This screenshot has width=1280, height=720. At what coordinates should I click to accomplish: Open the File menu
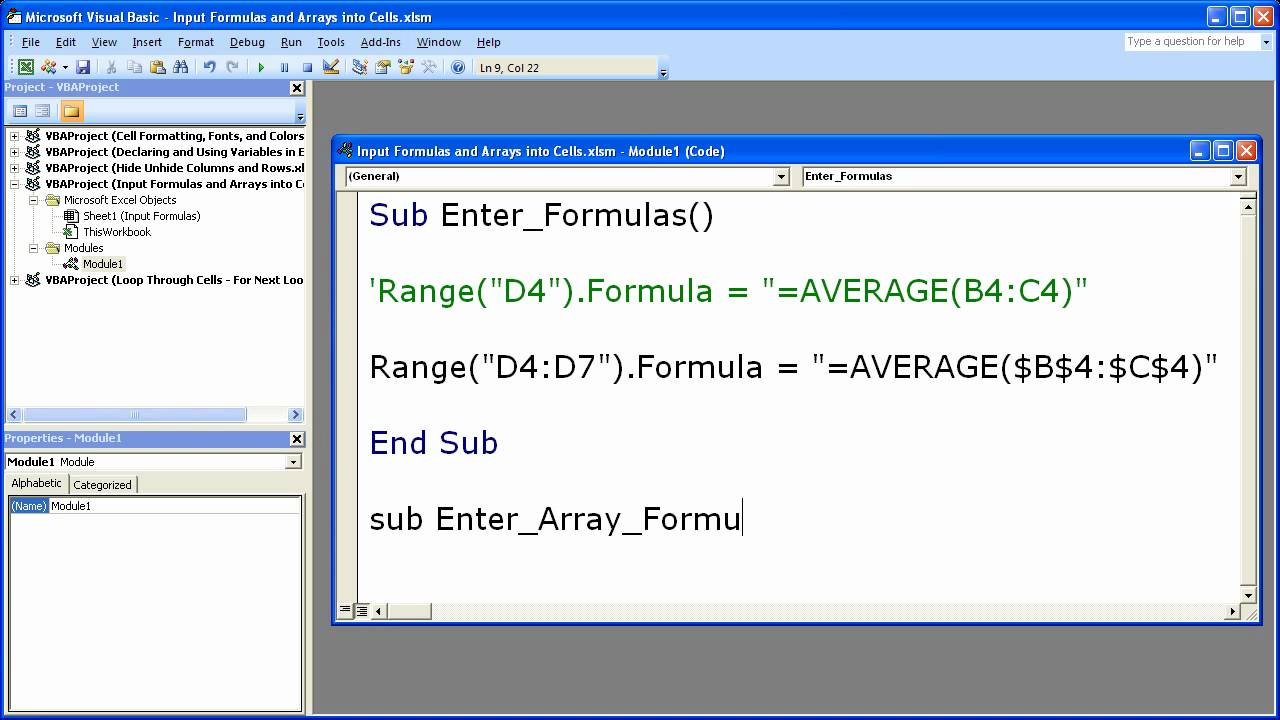(31, 42)
